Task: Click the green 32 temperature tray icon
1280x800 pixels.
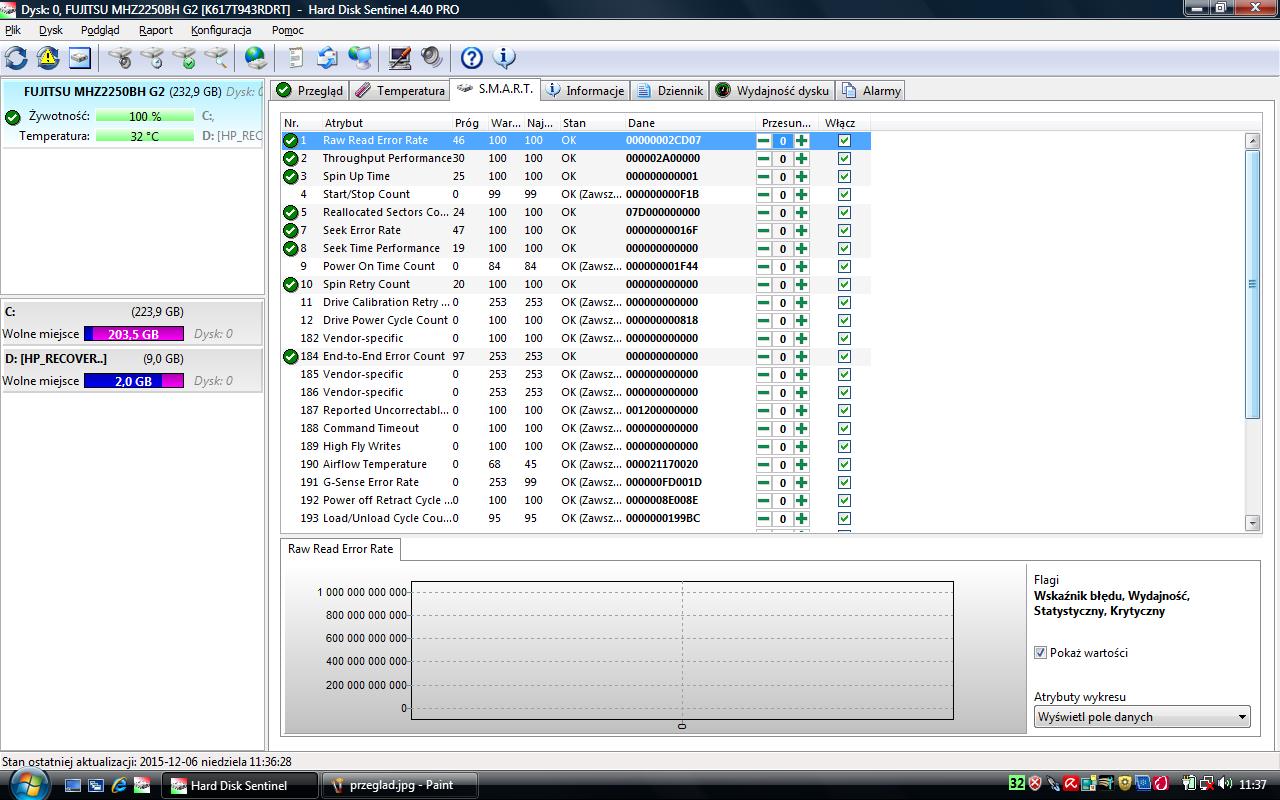Action: 1016,784
